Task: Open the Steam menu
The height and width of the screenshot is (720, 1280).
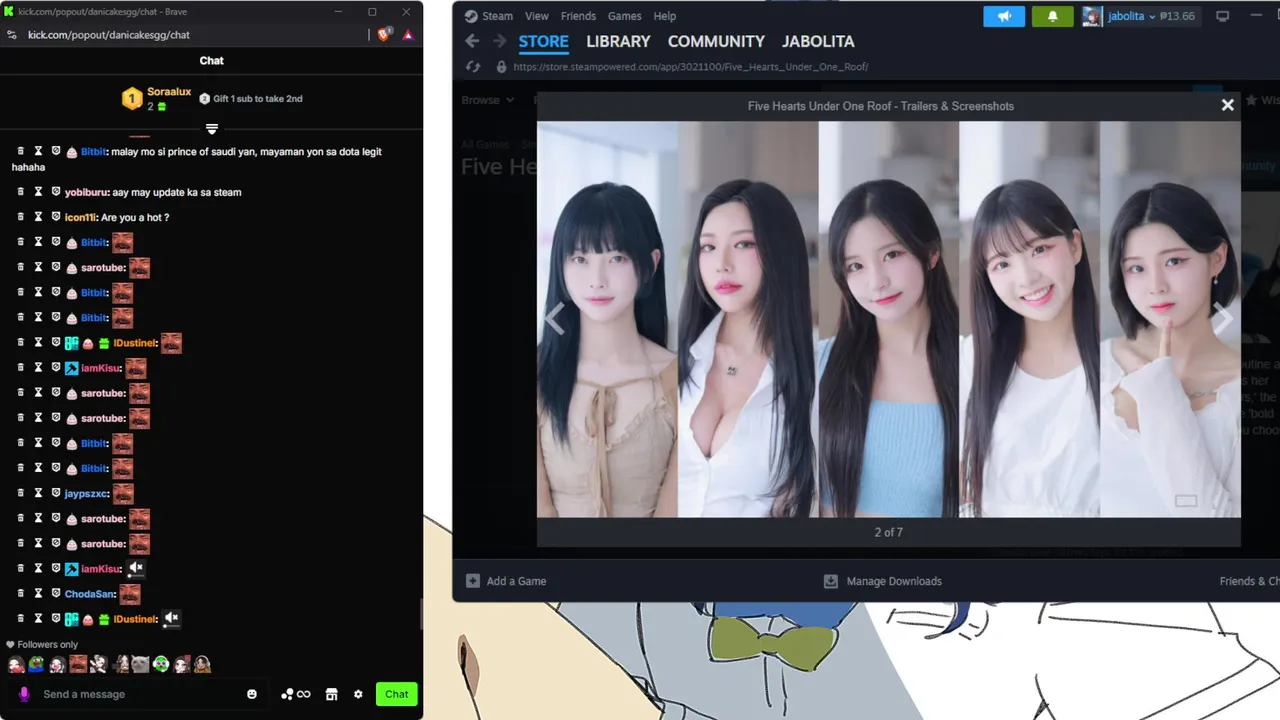Action: pyautogui.click(x=488, y=16)
